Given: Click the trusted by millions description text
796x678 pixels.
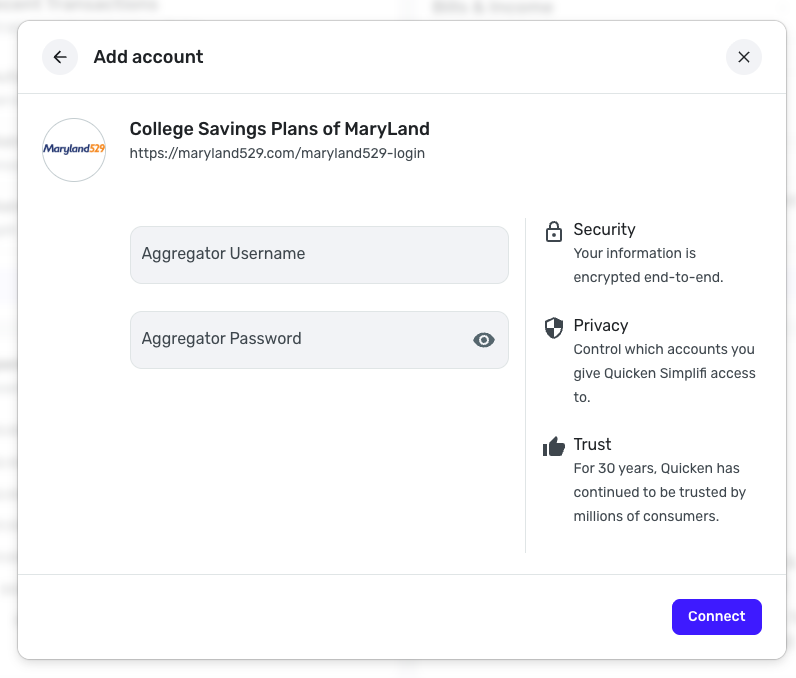Looking at the screenshot, I should coord(660,492).
